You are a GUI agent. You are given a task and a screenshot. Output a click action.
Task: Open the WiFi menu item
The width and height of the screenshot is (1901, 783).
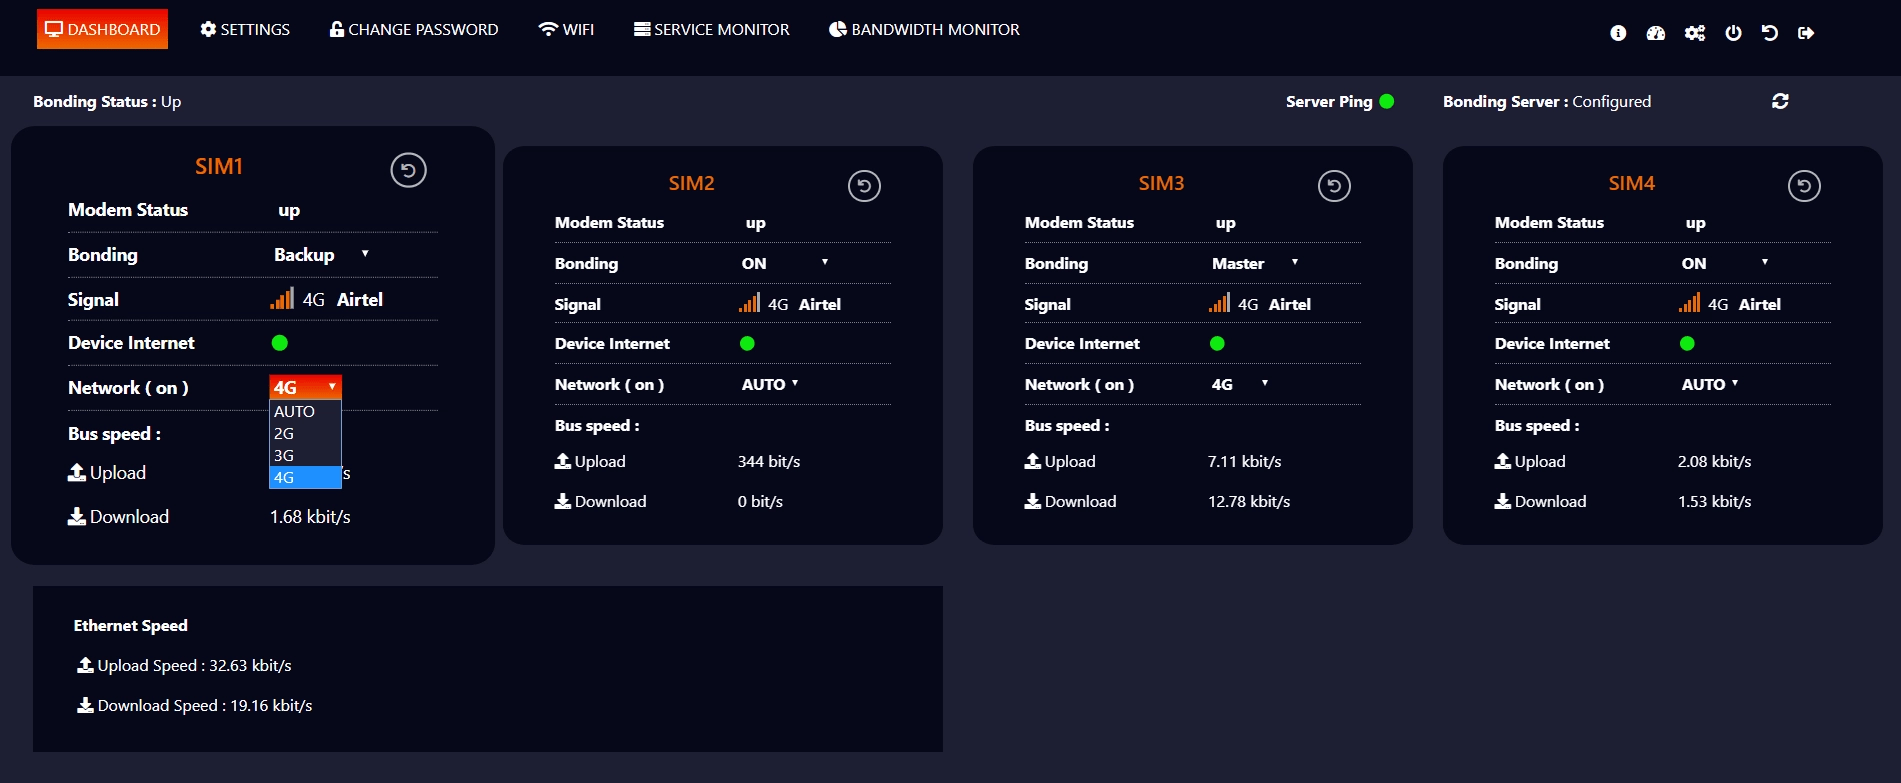(566, 29)
